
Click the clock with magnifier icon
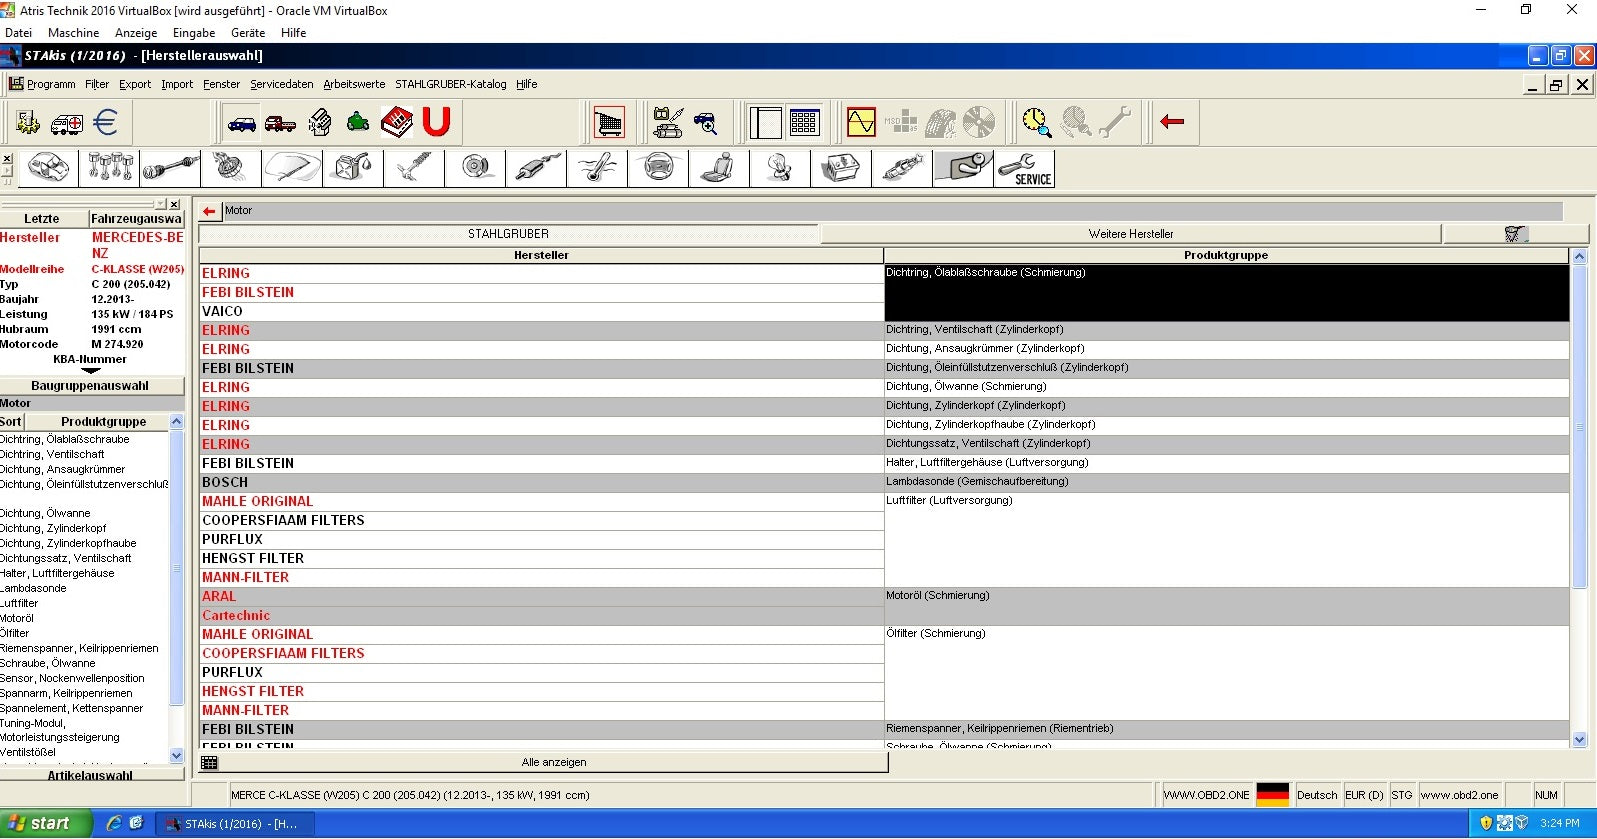click(1036, 123)
